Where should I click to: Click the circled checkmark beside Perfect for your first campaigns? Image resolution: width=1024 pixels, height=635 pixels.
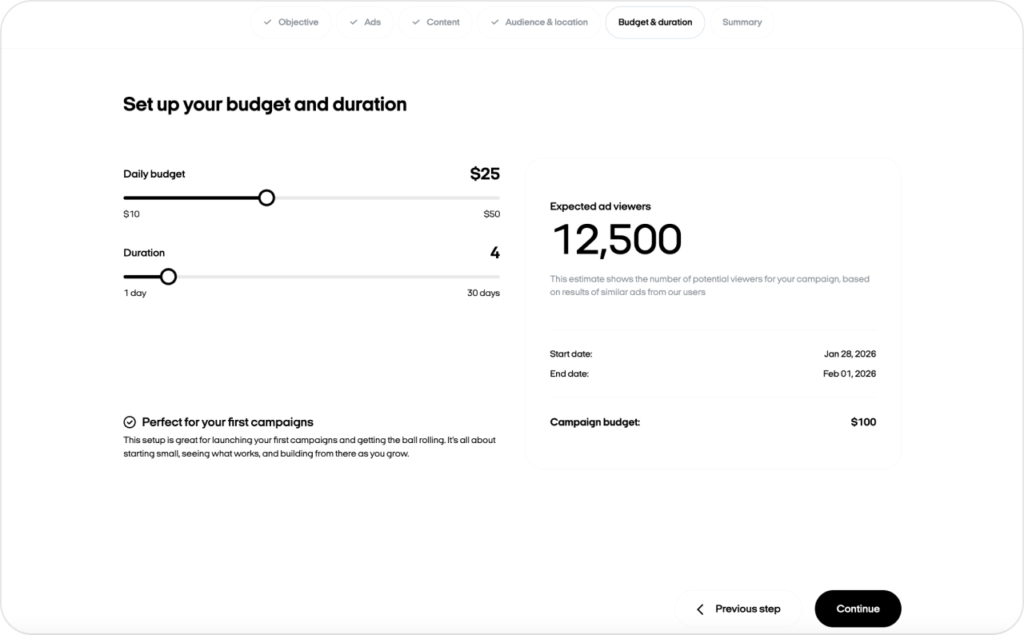pos(128,421)
